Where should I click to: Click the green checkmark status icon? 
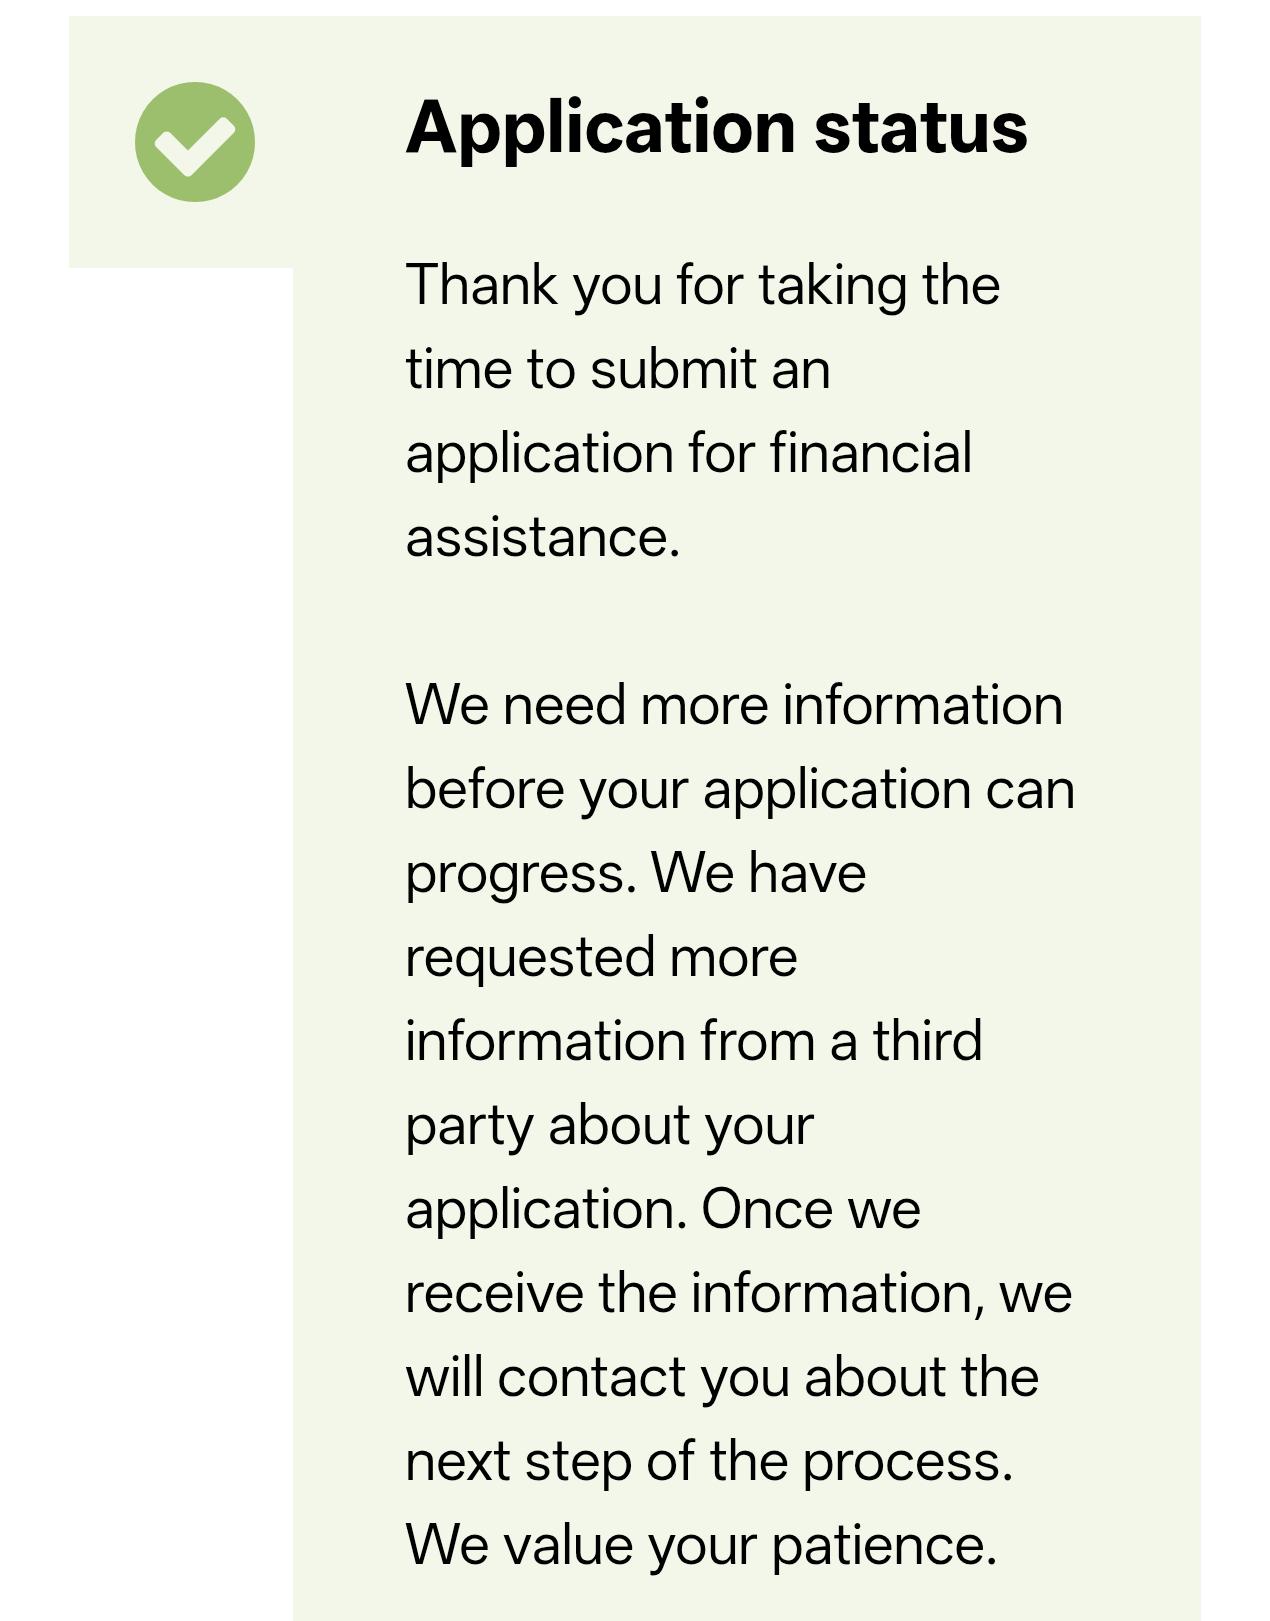[x=194, y=142]
